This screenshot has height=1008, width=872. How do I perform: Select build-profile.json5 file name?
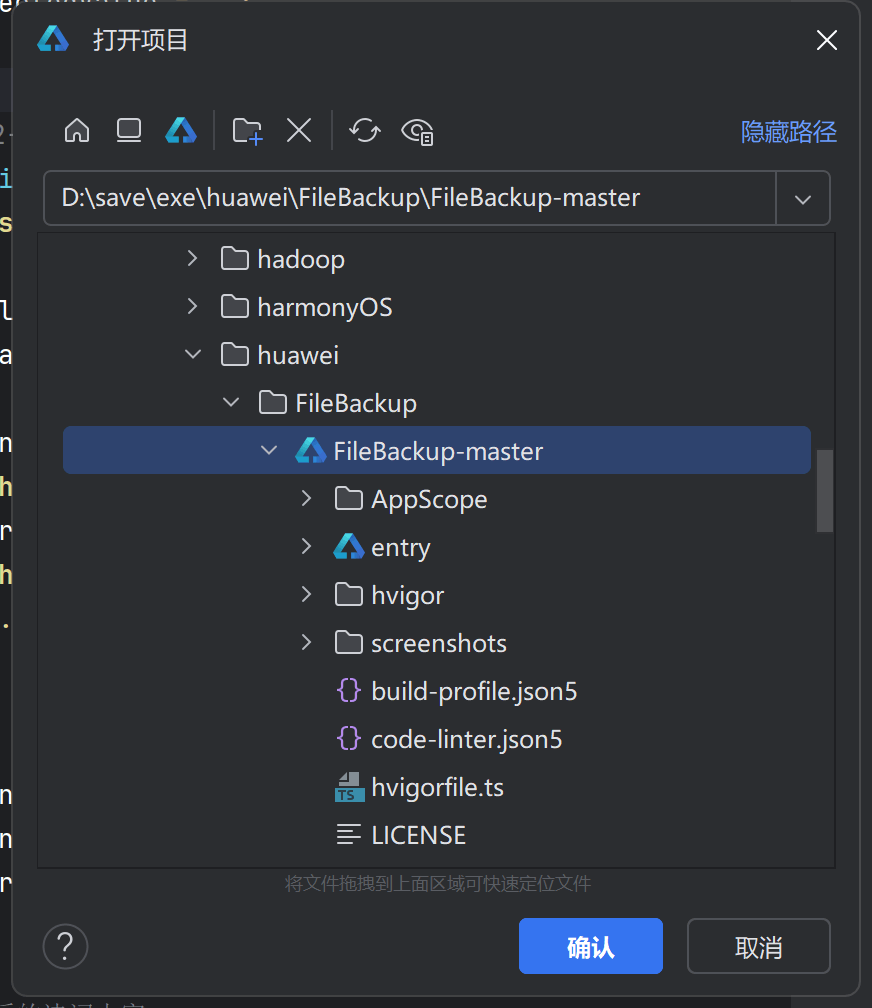tap(474, 692)
